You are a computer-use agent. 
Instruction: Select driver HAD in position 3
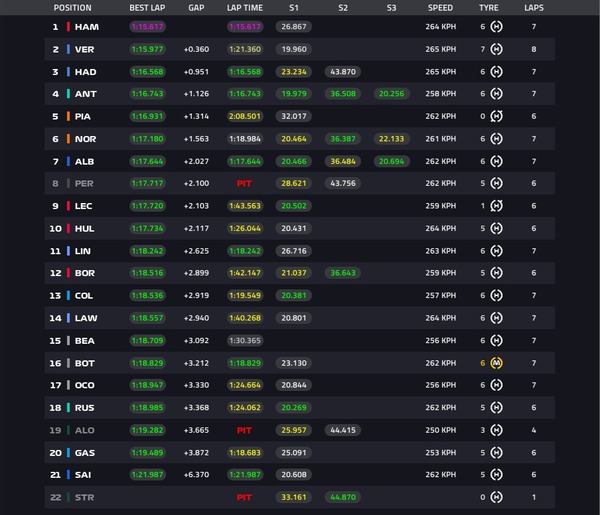[86, 72]
